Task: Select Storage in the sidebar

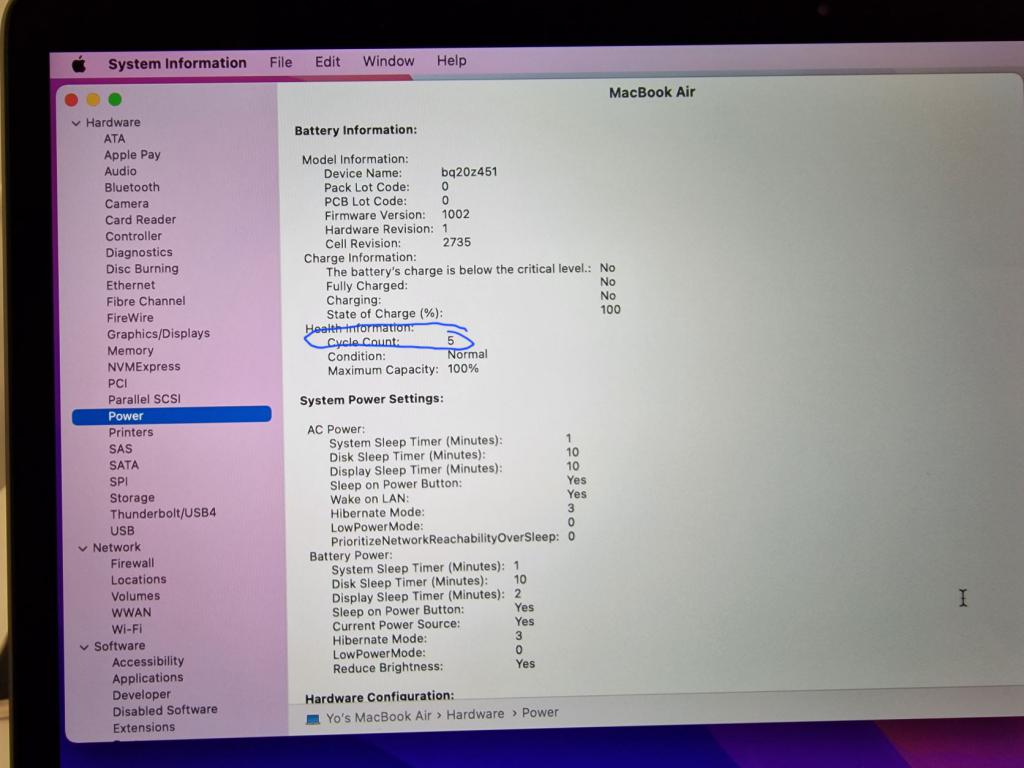Action: pos(132,498)
